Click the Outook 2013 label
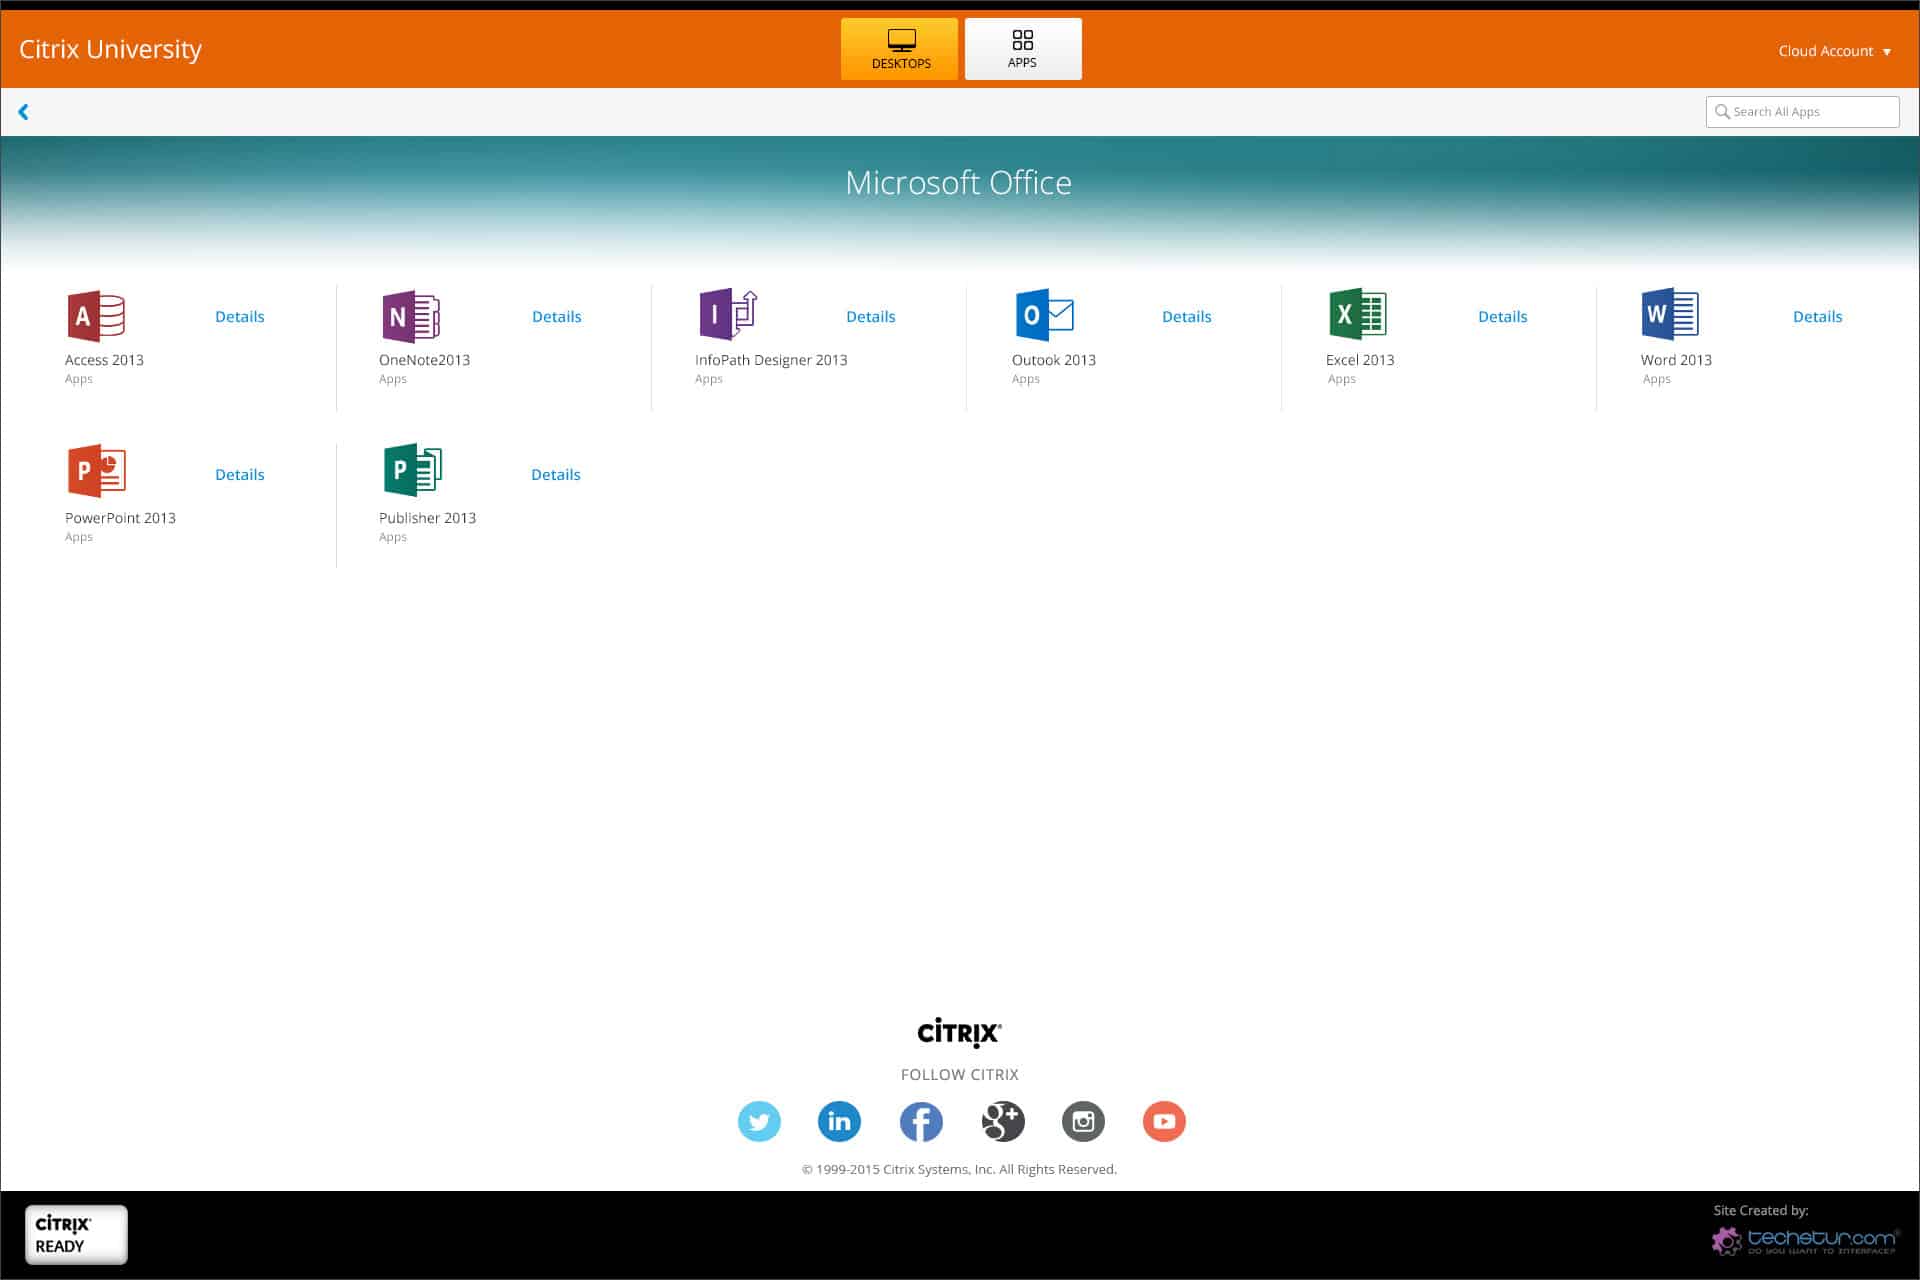The height and width of the screenshot is (1280, 1920). click(1054, 360)
